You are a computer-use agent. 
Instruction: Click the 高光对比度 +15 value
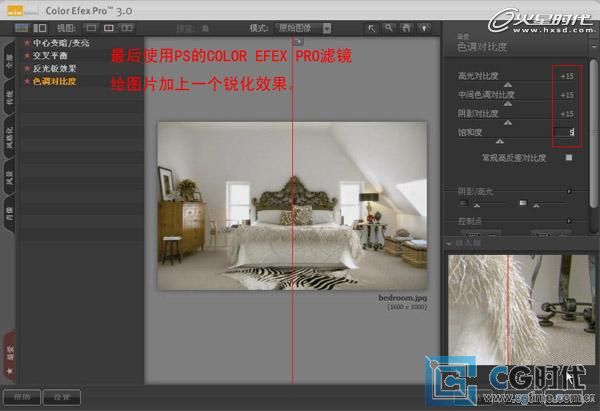(x=567, y=76)
